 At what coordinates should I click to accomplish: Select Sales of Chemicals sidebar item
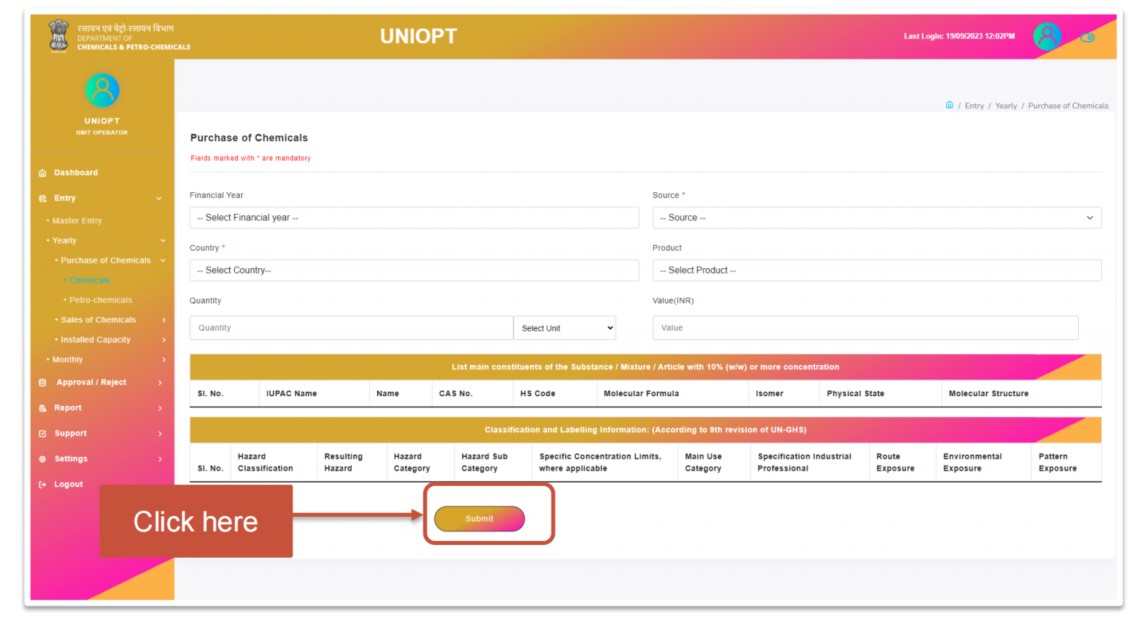[98, 320]
